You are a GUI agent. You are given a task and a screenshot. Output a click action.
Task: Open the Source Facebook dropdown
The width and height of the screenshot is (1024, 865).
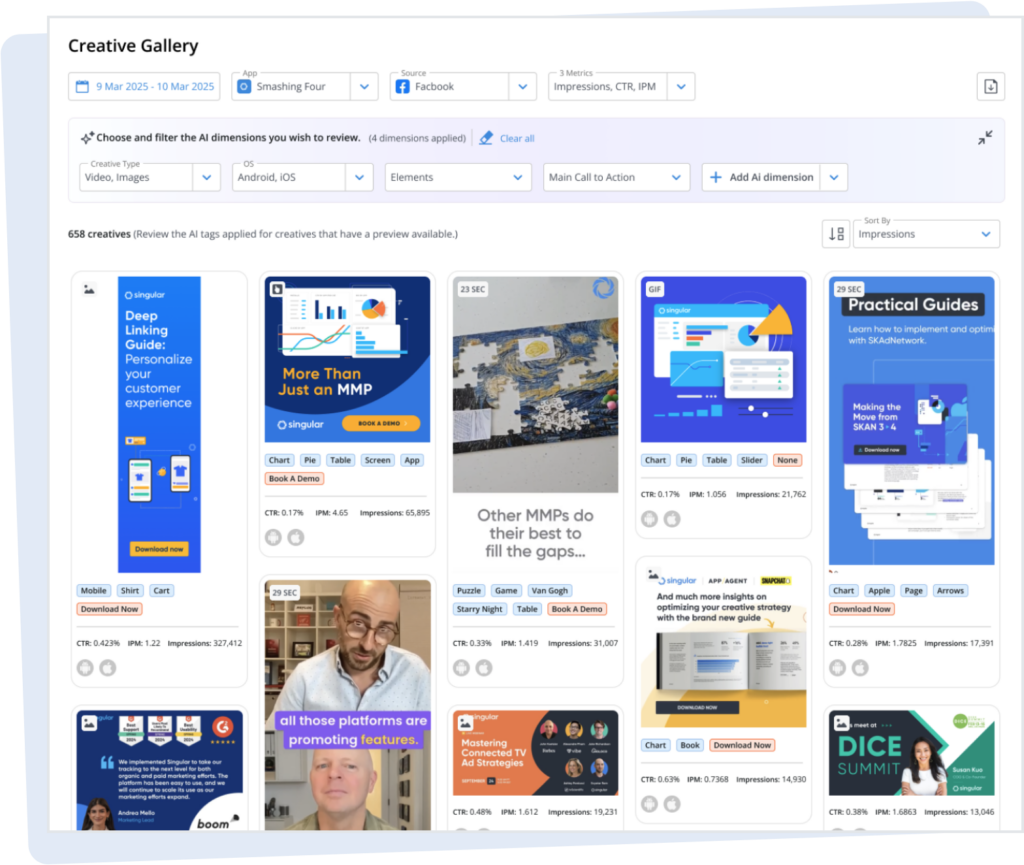coord(522,87)
